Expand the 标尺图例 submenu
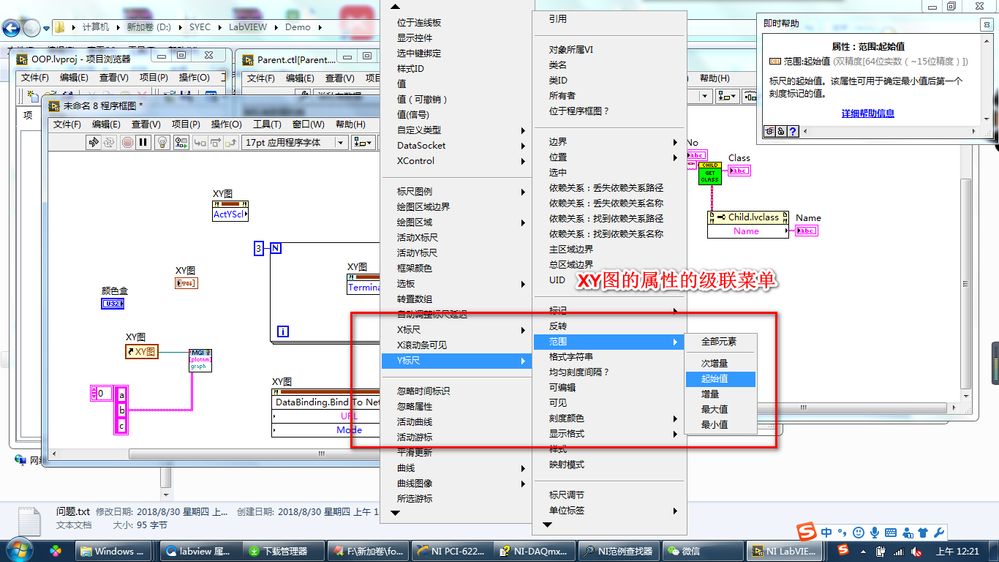The image size is (999, 562). tap(456, 191)
